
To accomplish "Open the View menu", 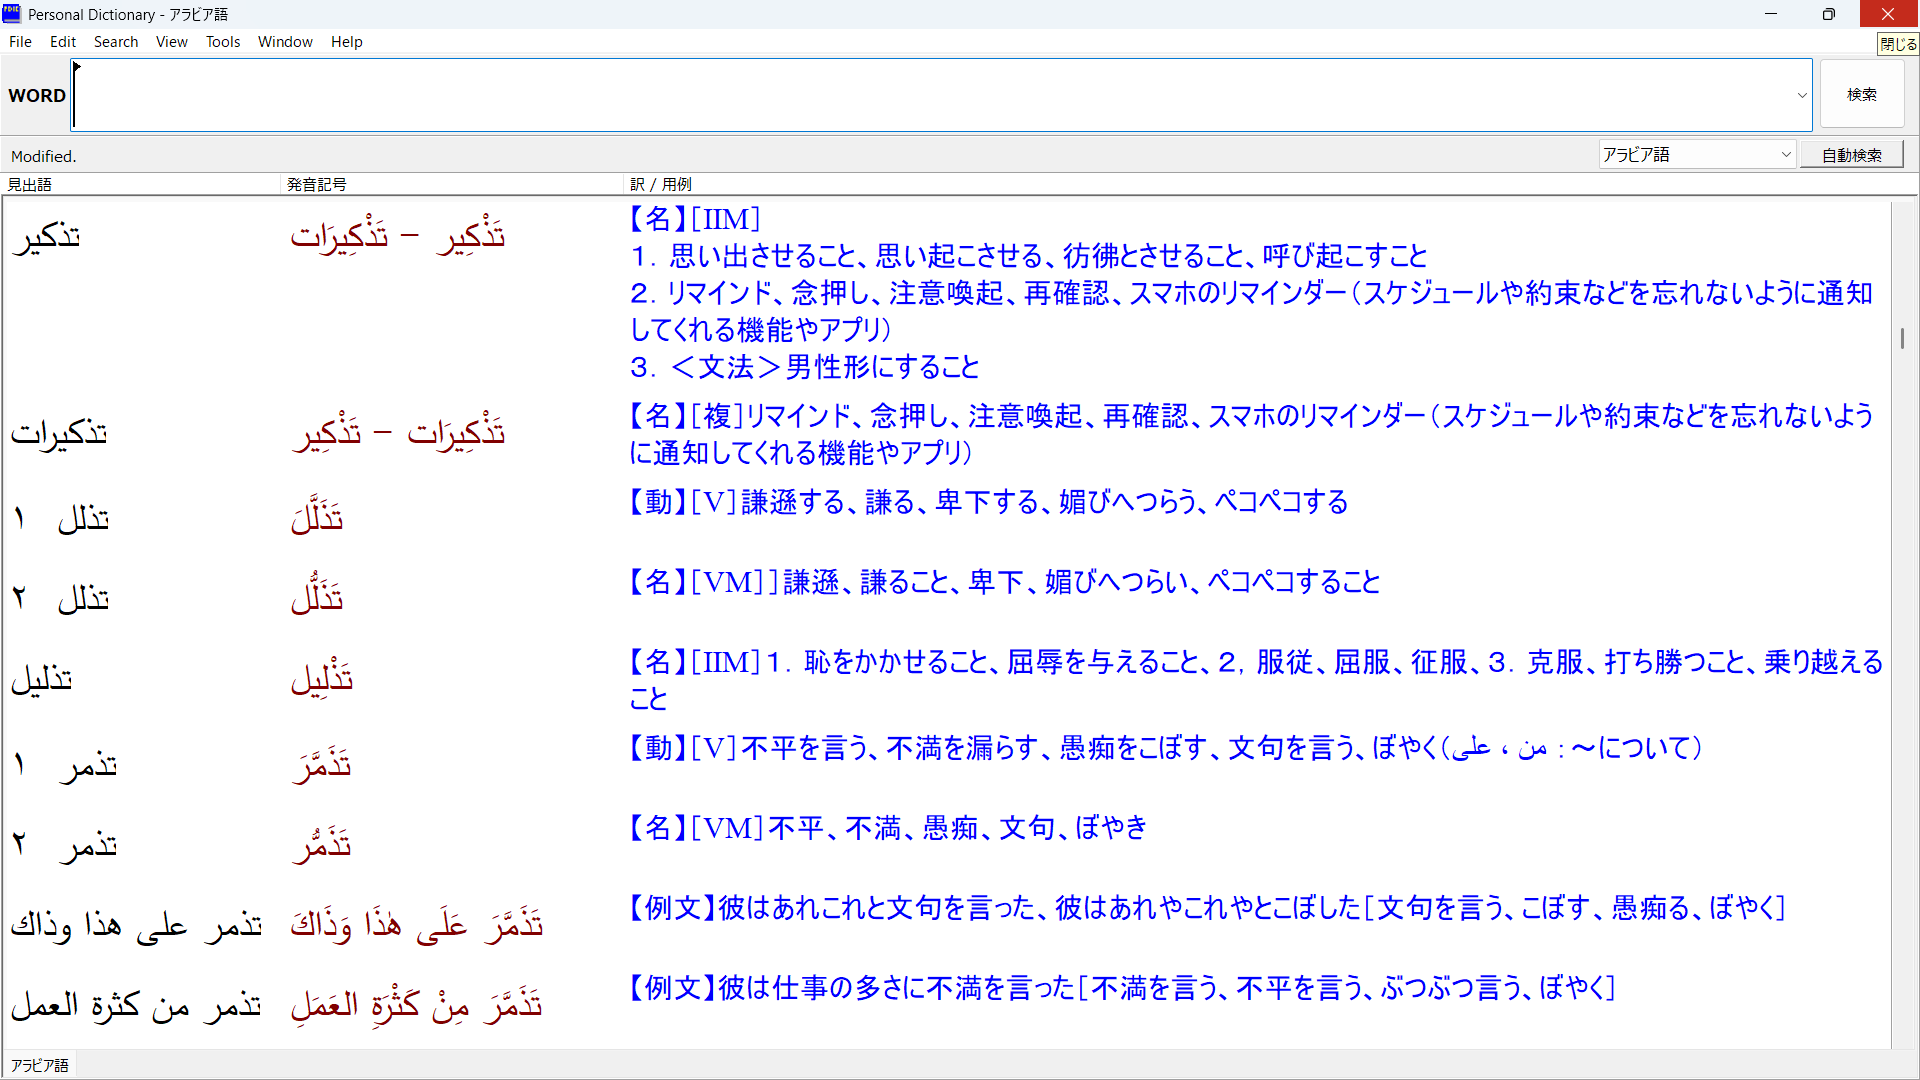I will pyautogui.click(x=171, y=41).
